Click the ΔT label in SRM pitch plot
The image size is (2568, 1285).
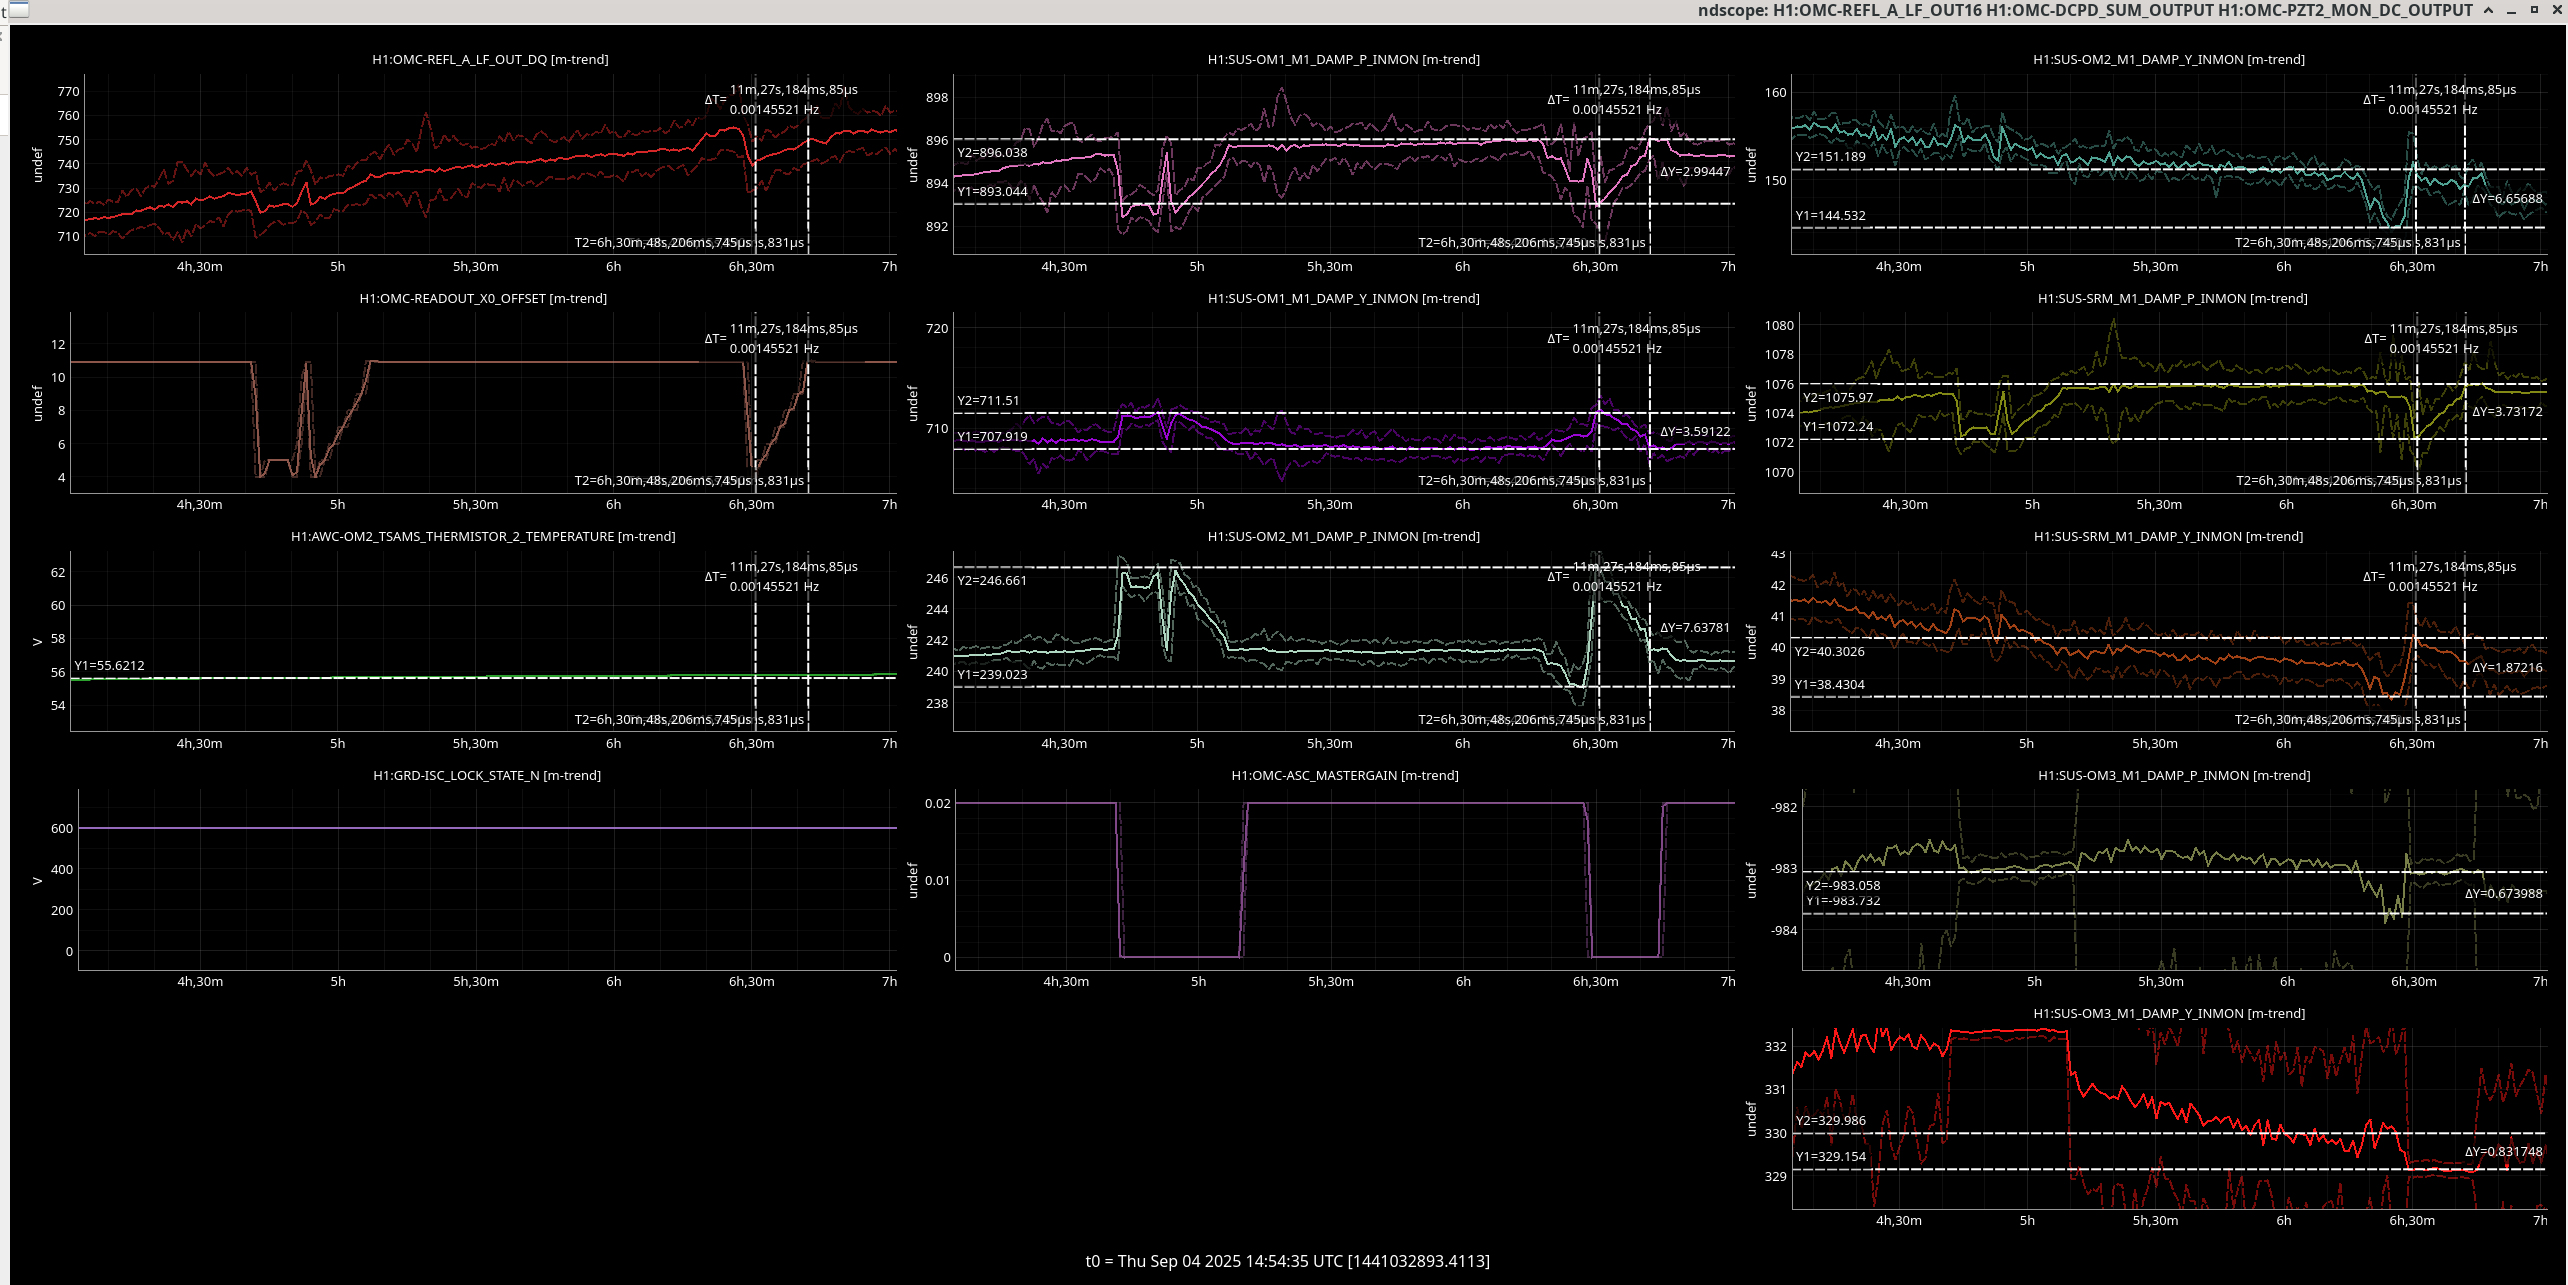pyautogui.click(x=2376, y=339)
